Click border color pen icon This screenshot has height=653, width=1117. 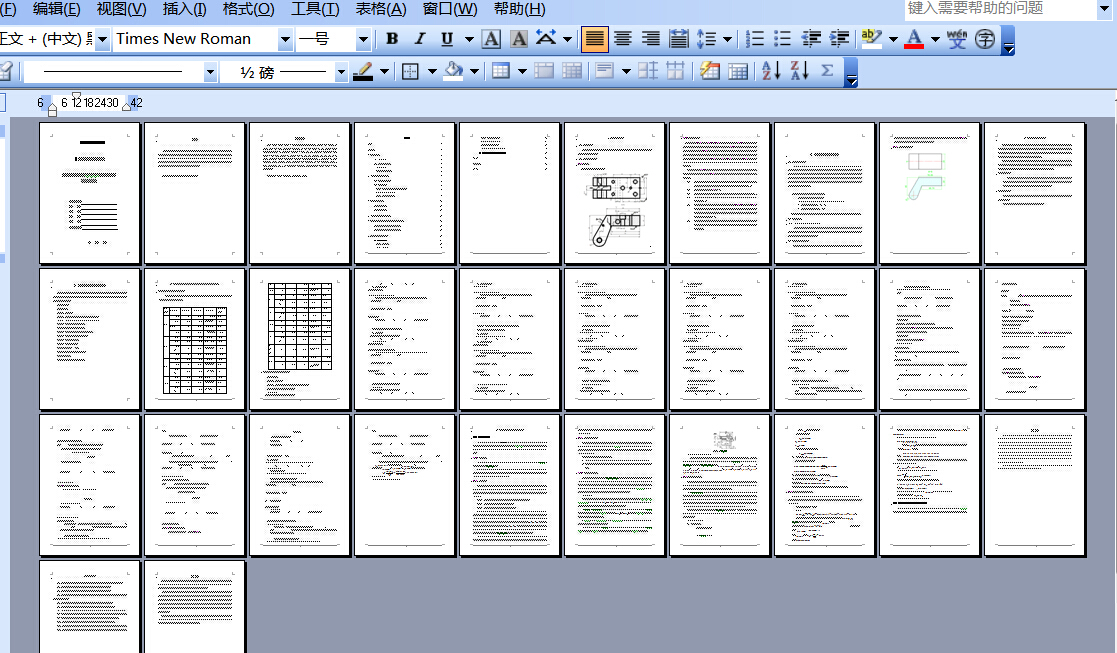tap(363, 71)
